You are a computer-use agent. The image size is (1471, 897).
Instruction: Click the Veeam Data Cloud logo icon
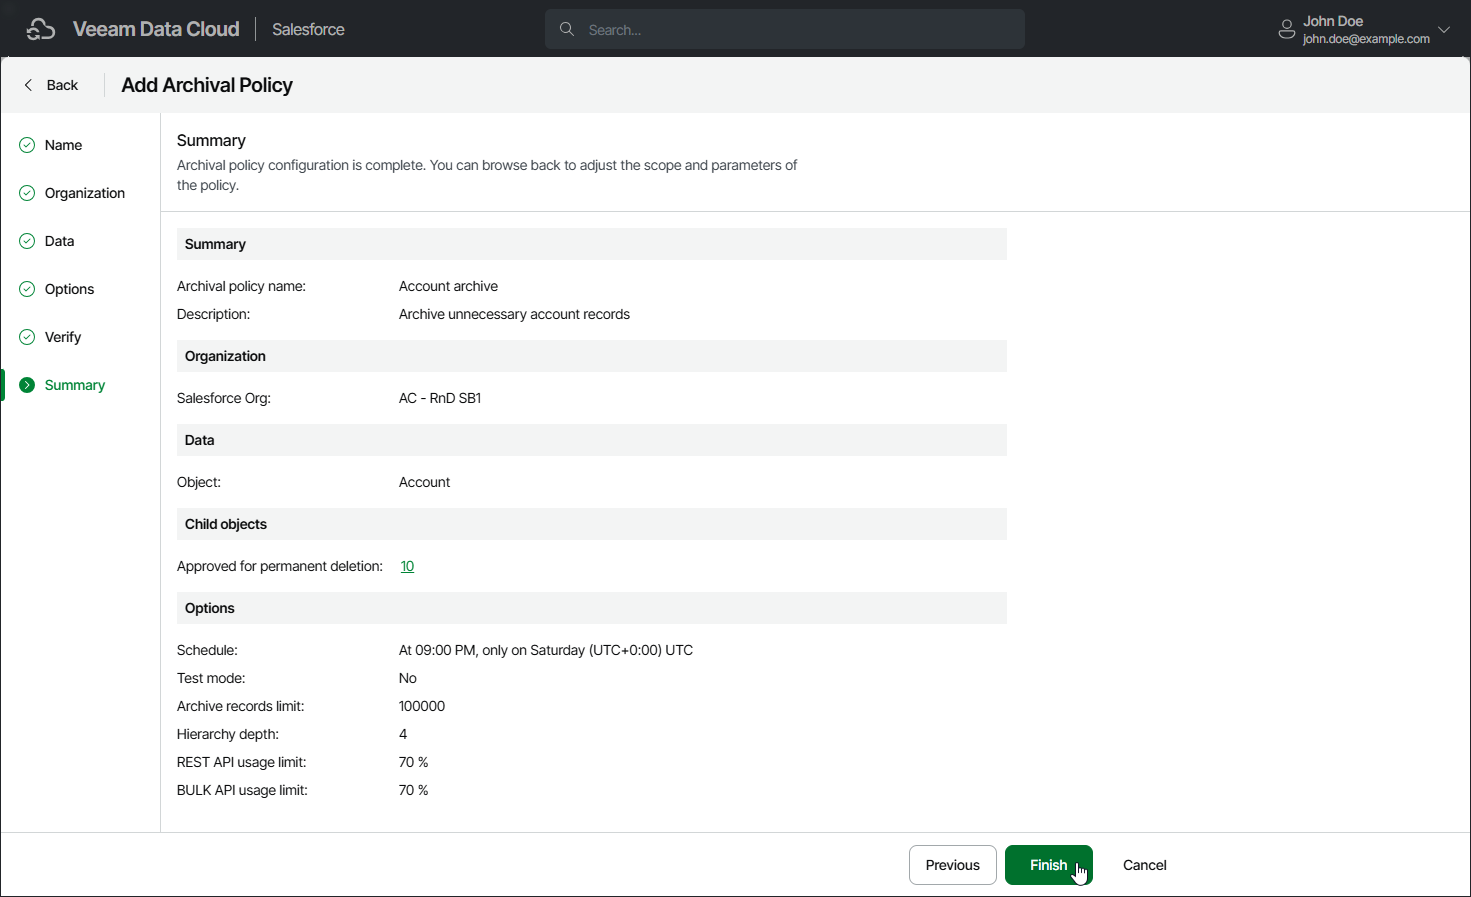coord(41,29)
